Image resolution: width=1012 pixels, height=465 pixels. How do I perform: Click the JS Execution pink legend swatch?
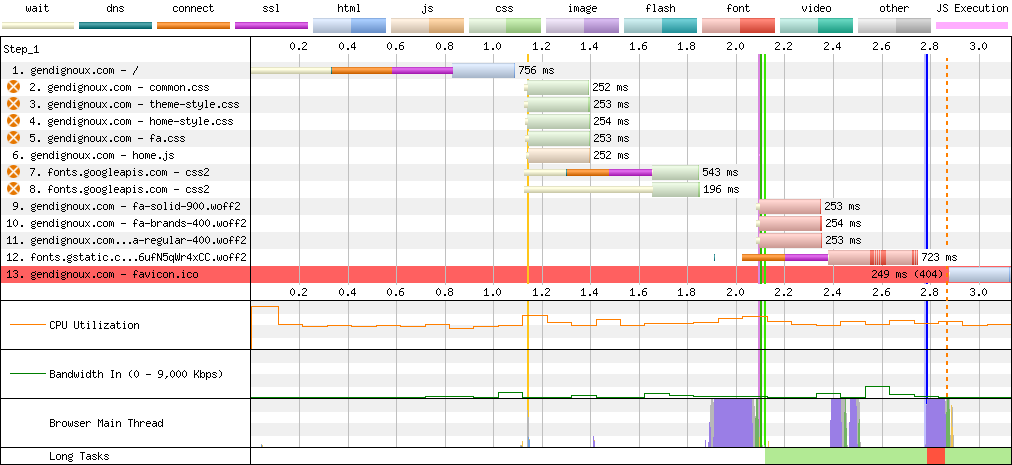click(971, 24)
